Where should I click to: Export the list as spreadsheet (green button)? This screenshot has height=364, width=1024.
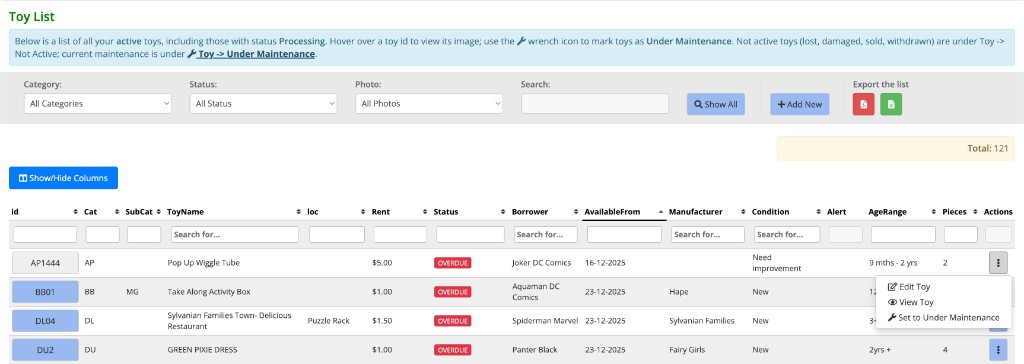[x=891, y=105]
